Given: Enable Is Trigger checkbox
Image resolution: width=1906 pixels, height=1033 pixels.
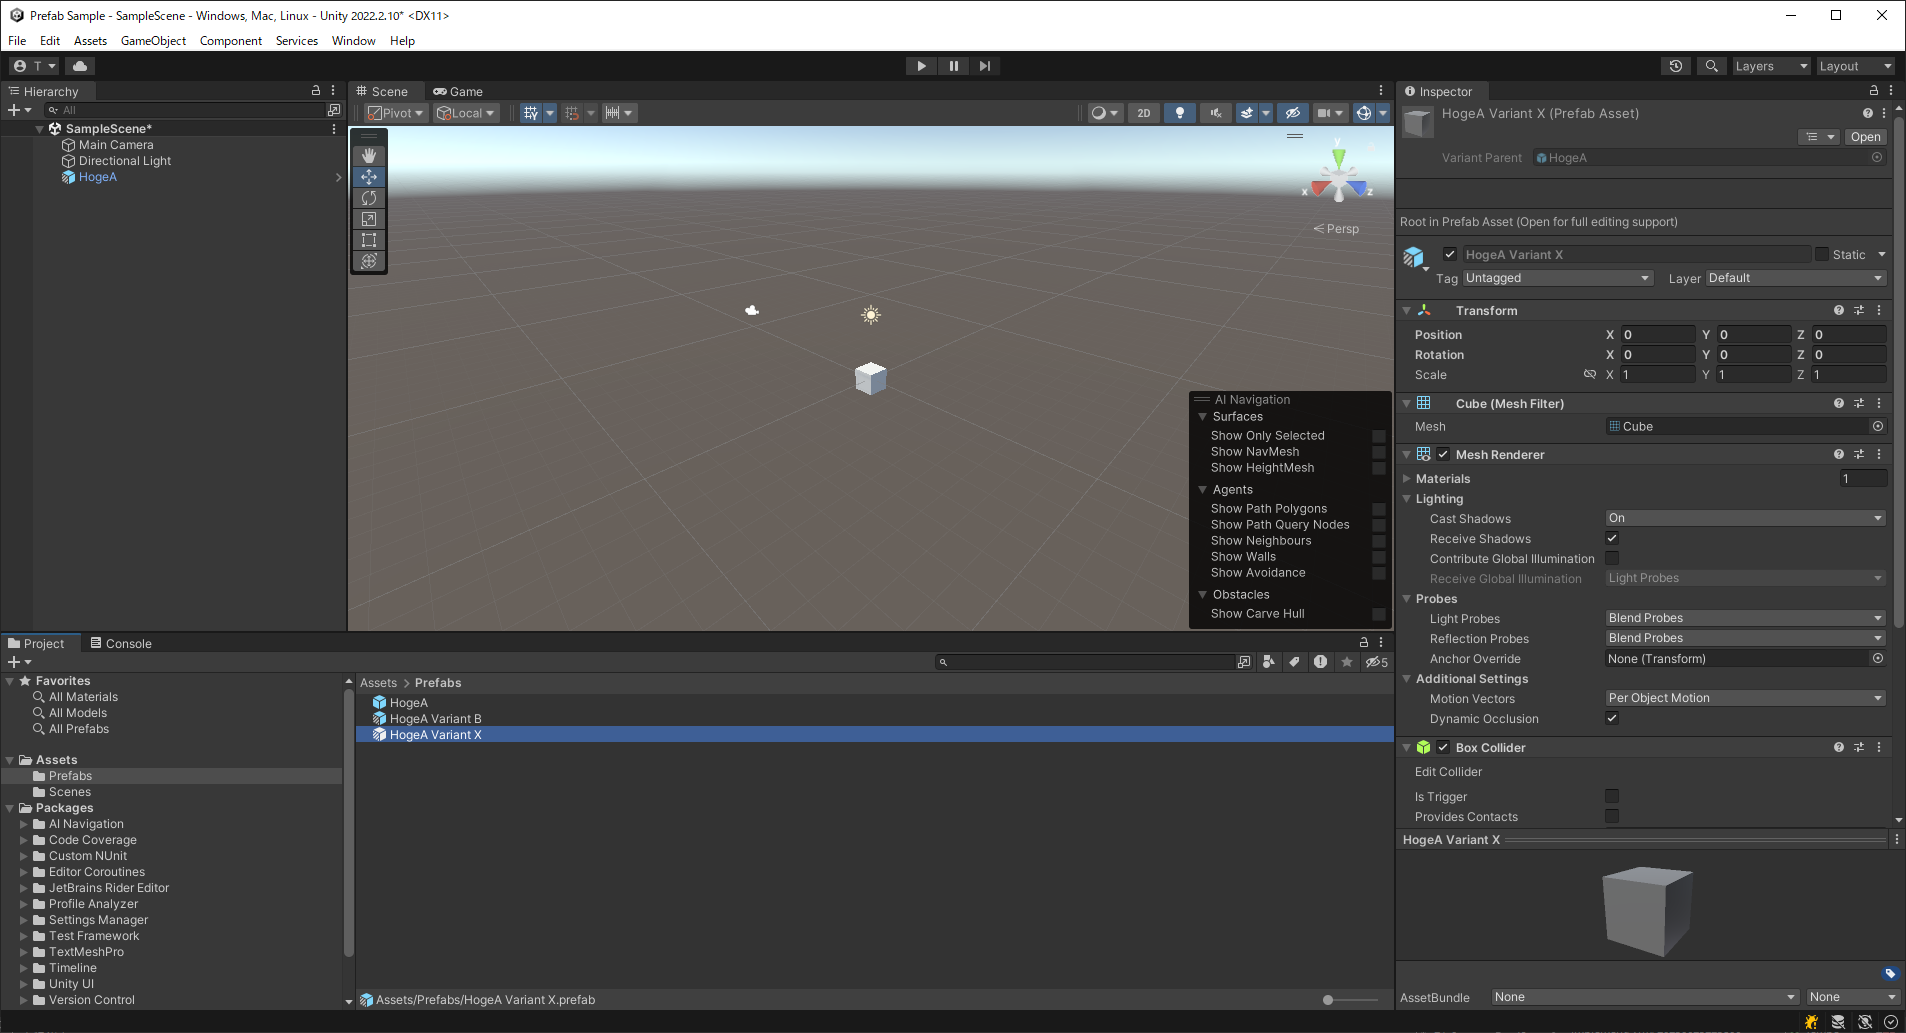Looking at the screenshot, I should tap(1612, 796).
